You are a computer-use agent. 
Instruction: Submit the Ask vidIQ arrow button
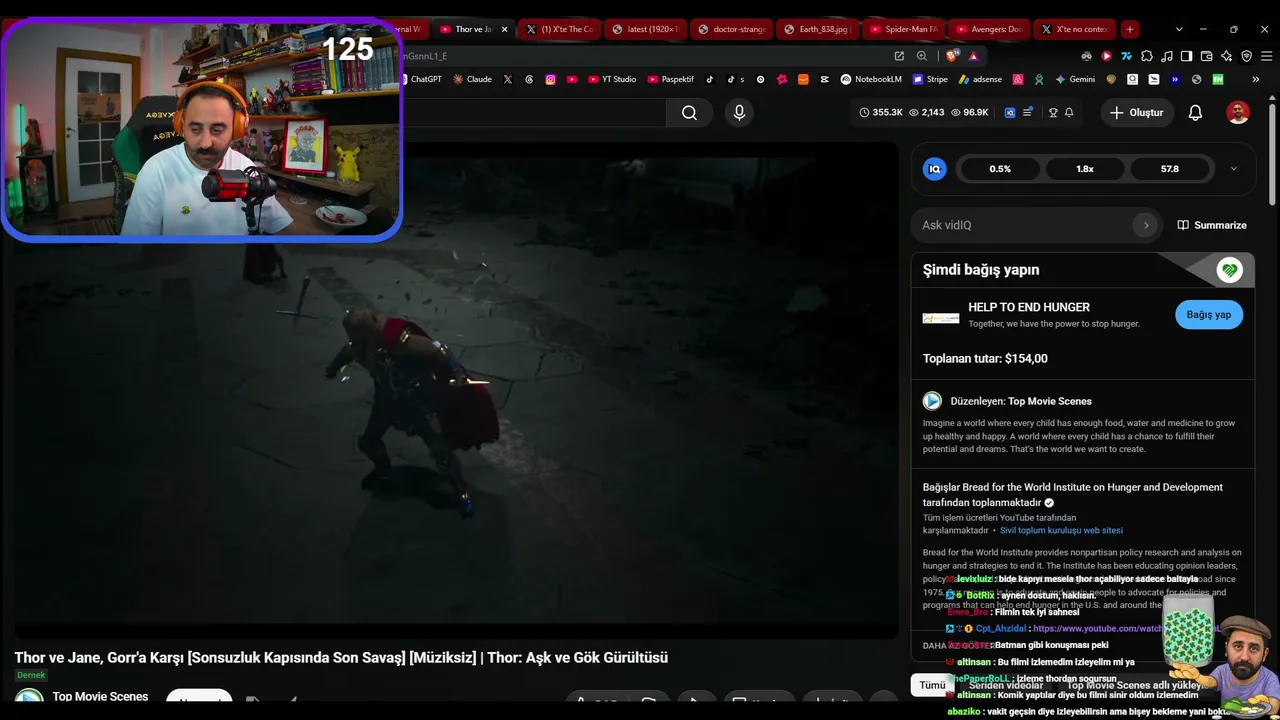coord(1146,225)
